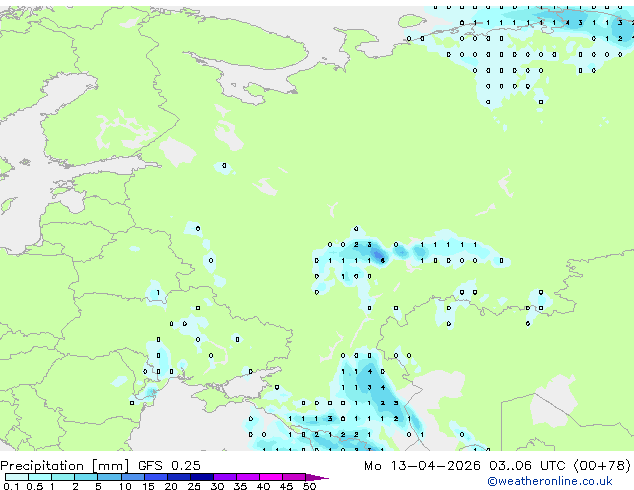Click the '(00+78)' forecast offset text

click(602, 466)
